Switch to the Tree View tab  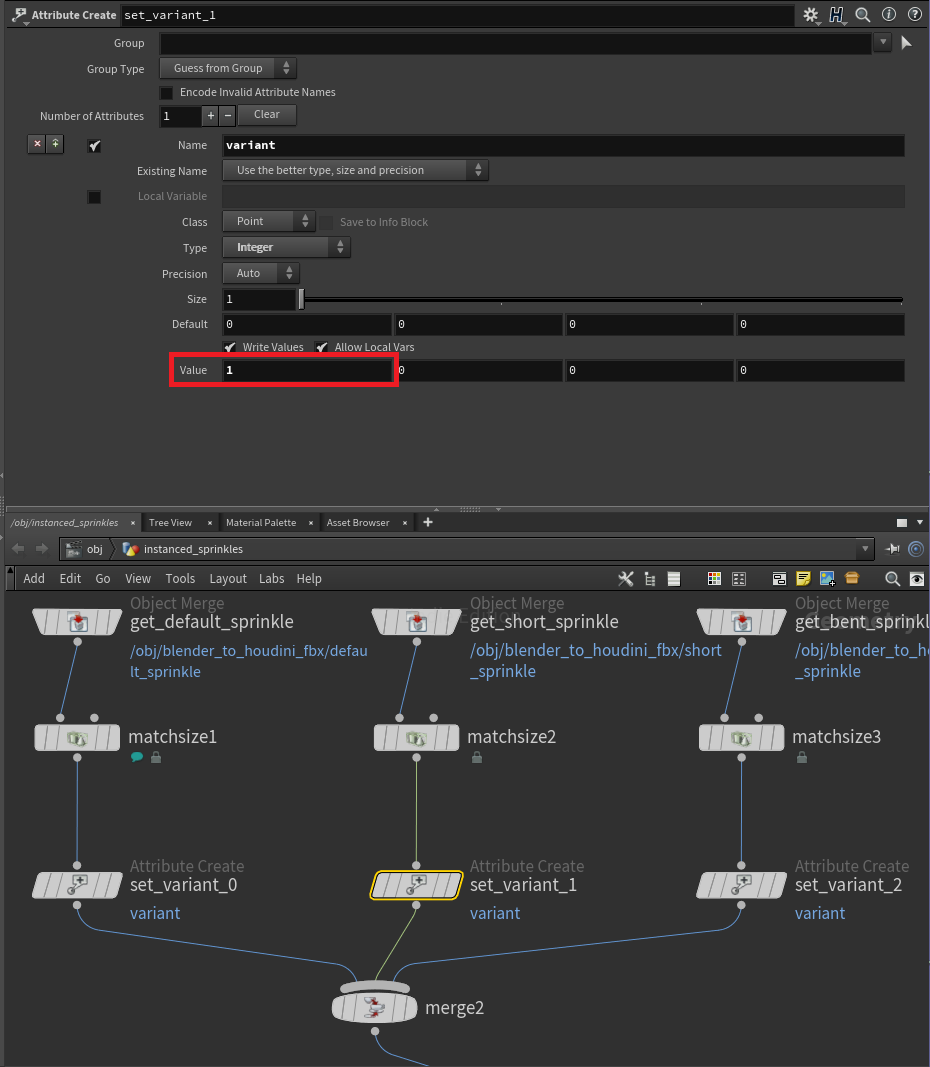click(170, 522)
